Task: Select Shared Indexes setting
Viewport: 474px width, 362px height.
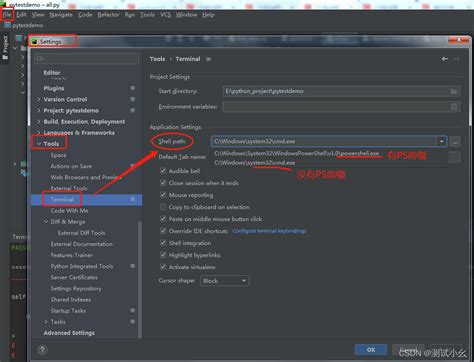Action: [71, 300]
